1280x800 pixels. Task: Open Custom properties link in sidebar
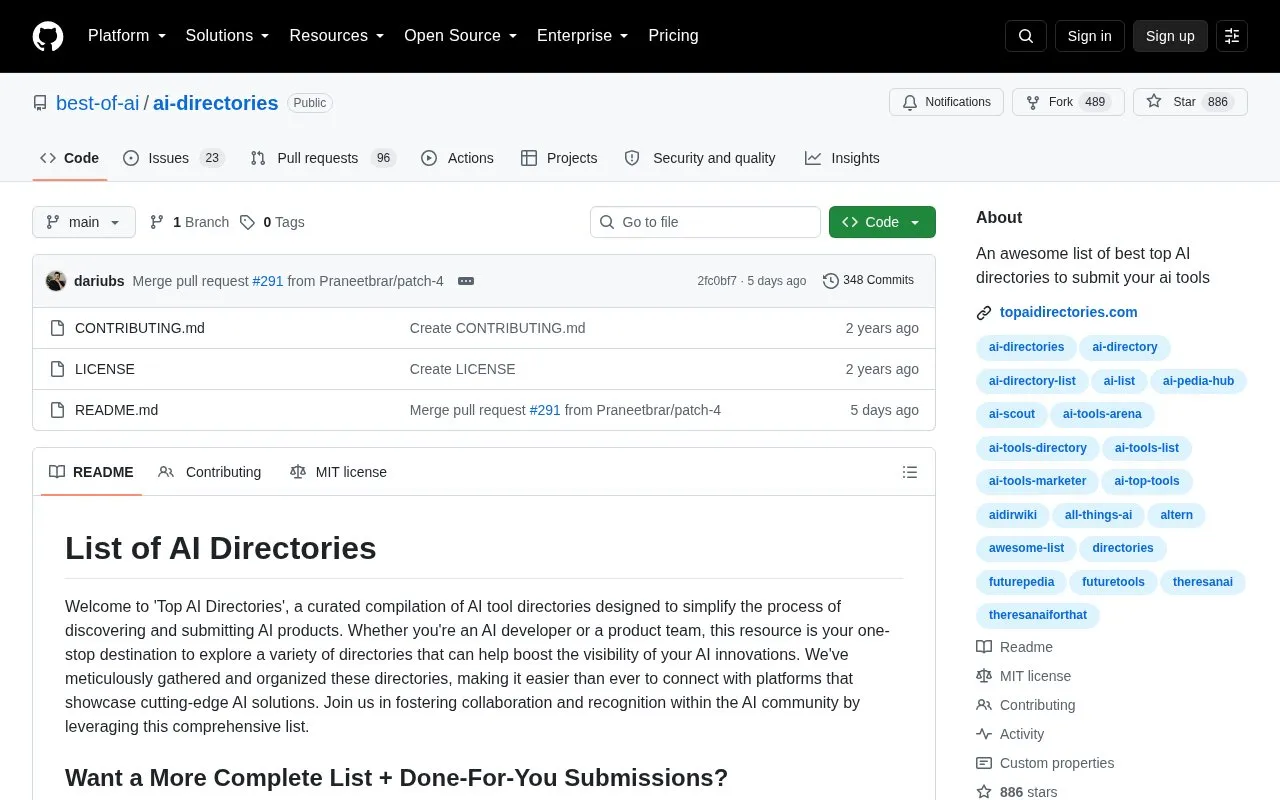coord(1045,763)
